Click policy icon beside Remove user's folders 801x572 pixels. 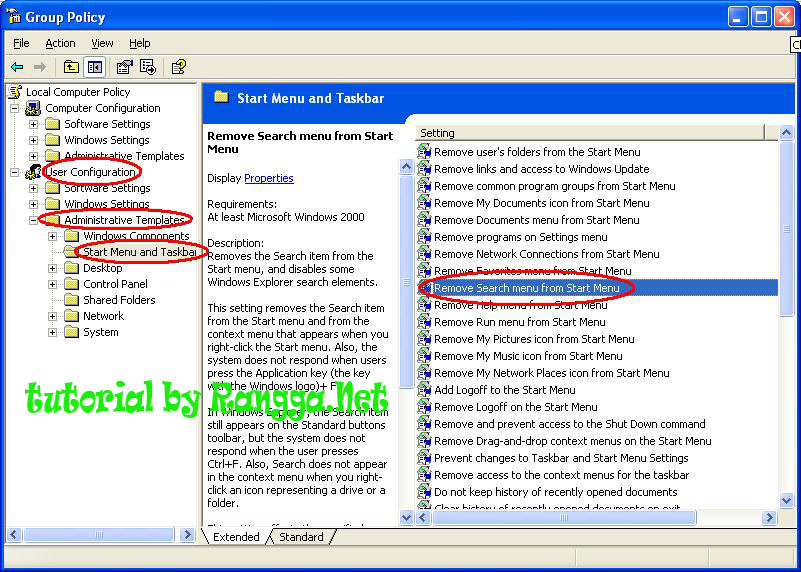click(425, 152)
